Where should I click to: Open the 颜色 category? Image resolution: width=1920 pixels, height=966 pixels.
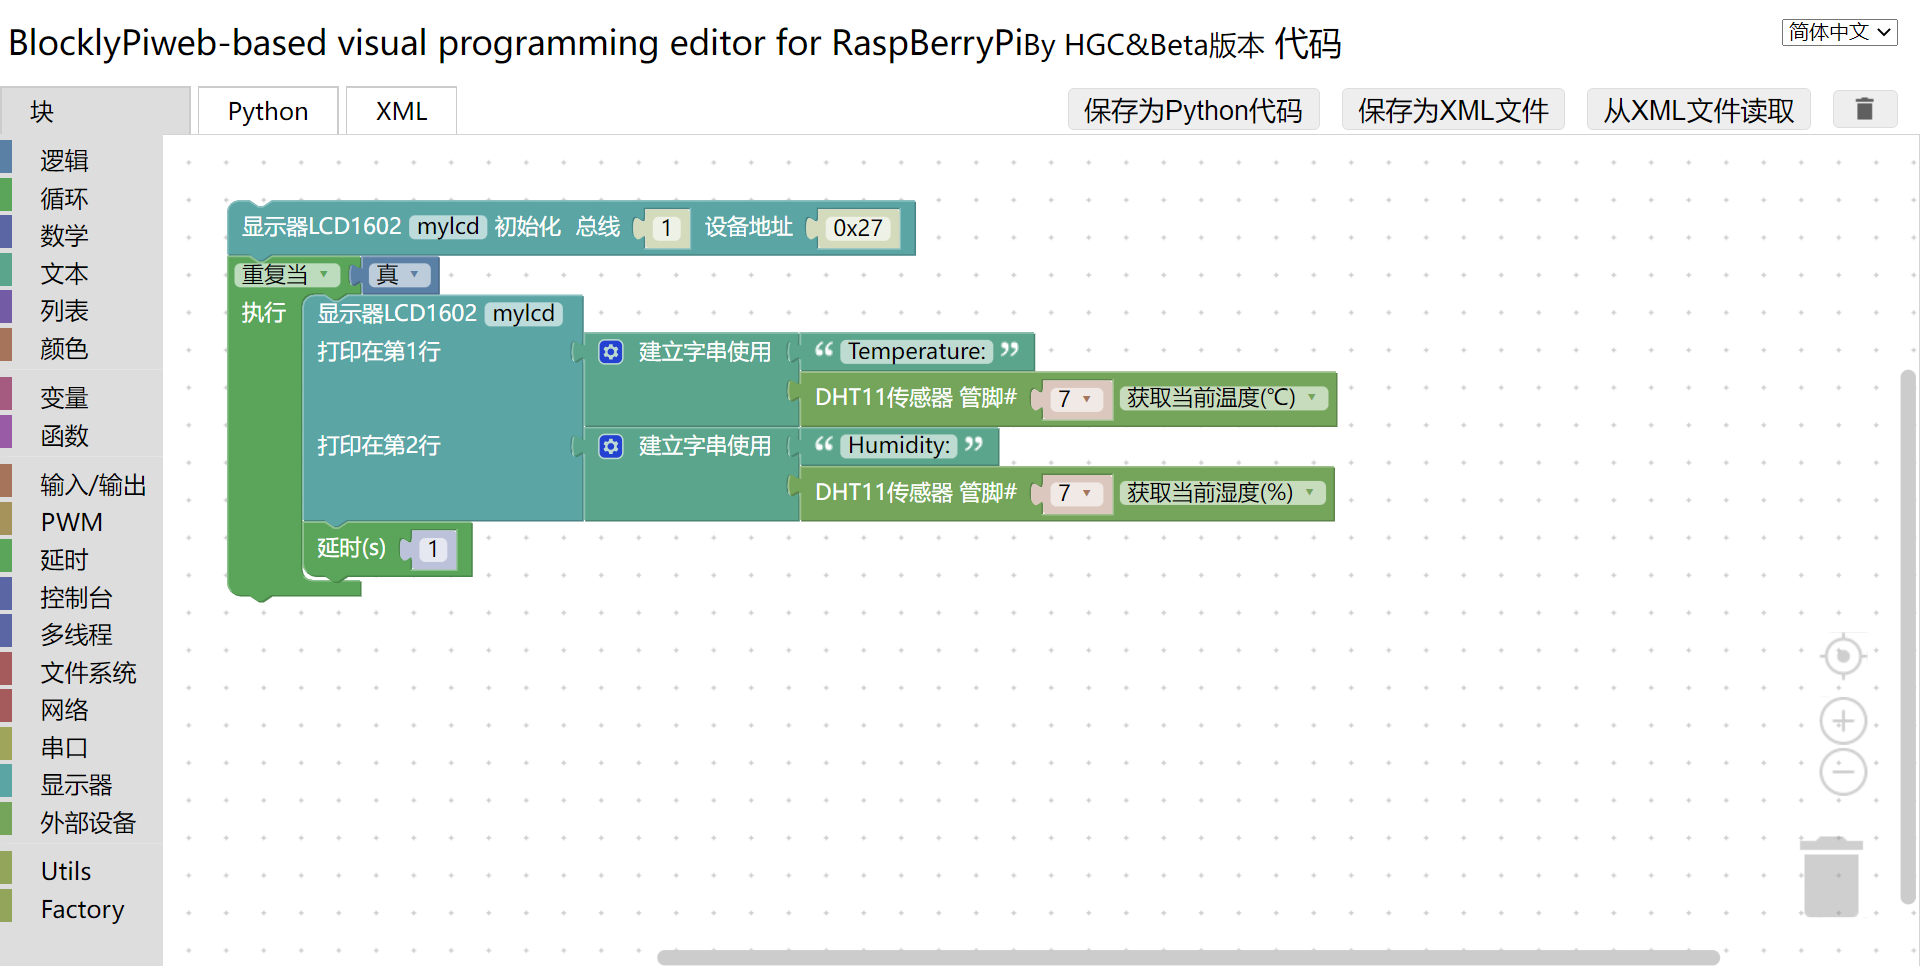coord(81,349)
